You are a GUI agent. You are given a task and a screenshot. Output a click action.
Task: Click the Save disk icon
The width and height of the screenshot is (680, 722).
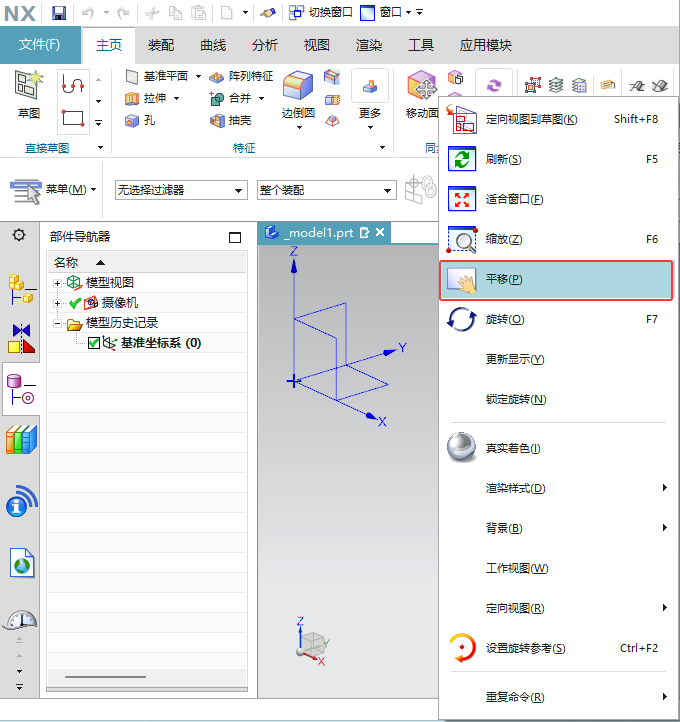tap(59, 13)
